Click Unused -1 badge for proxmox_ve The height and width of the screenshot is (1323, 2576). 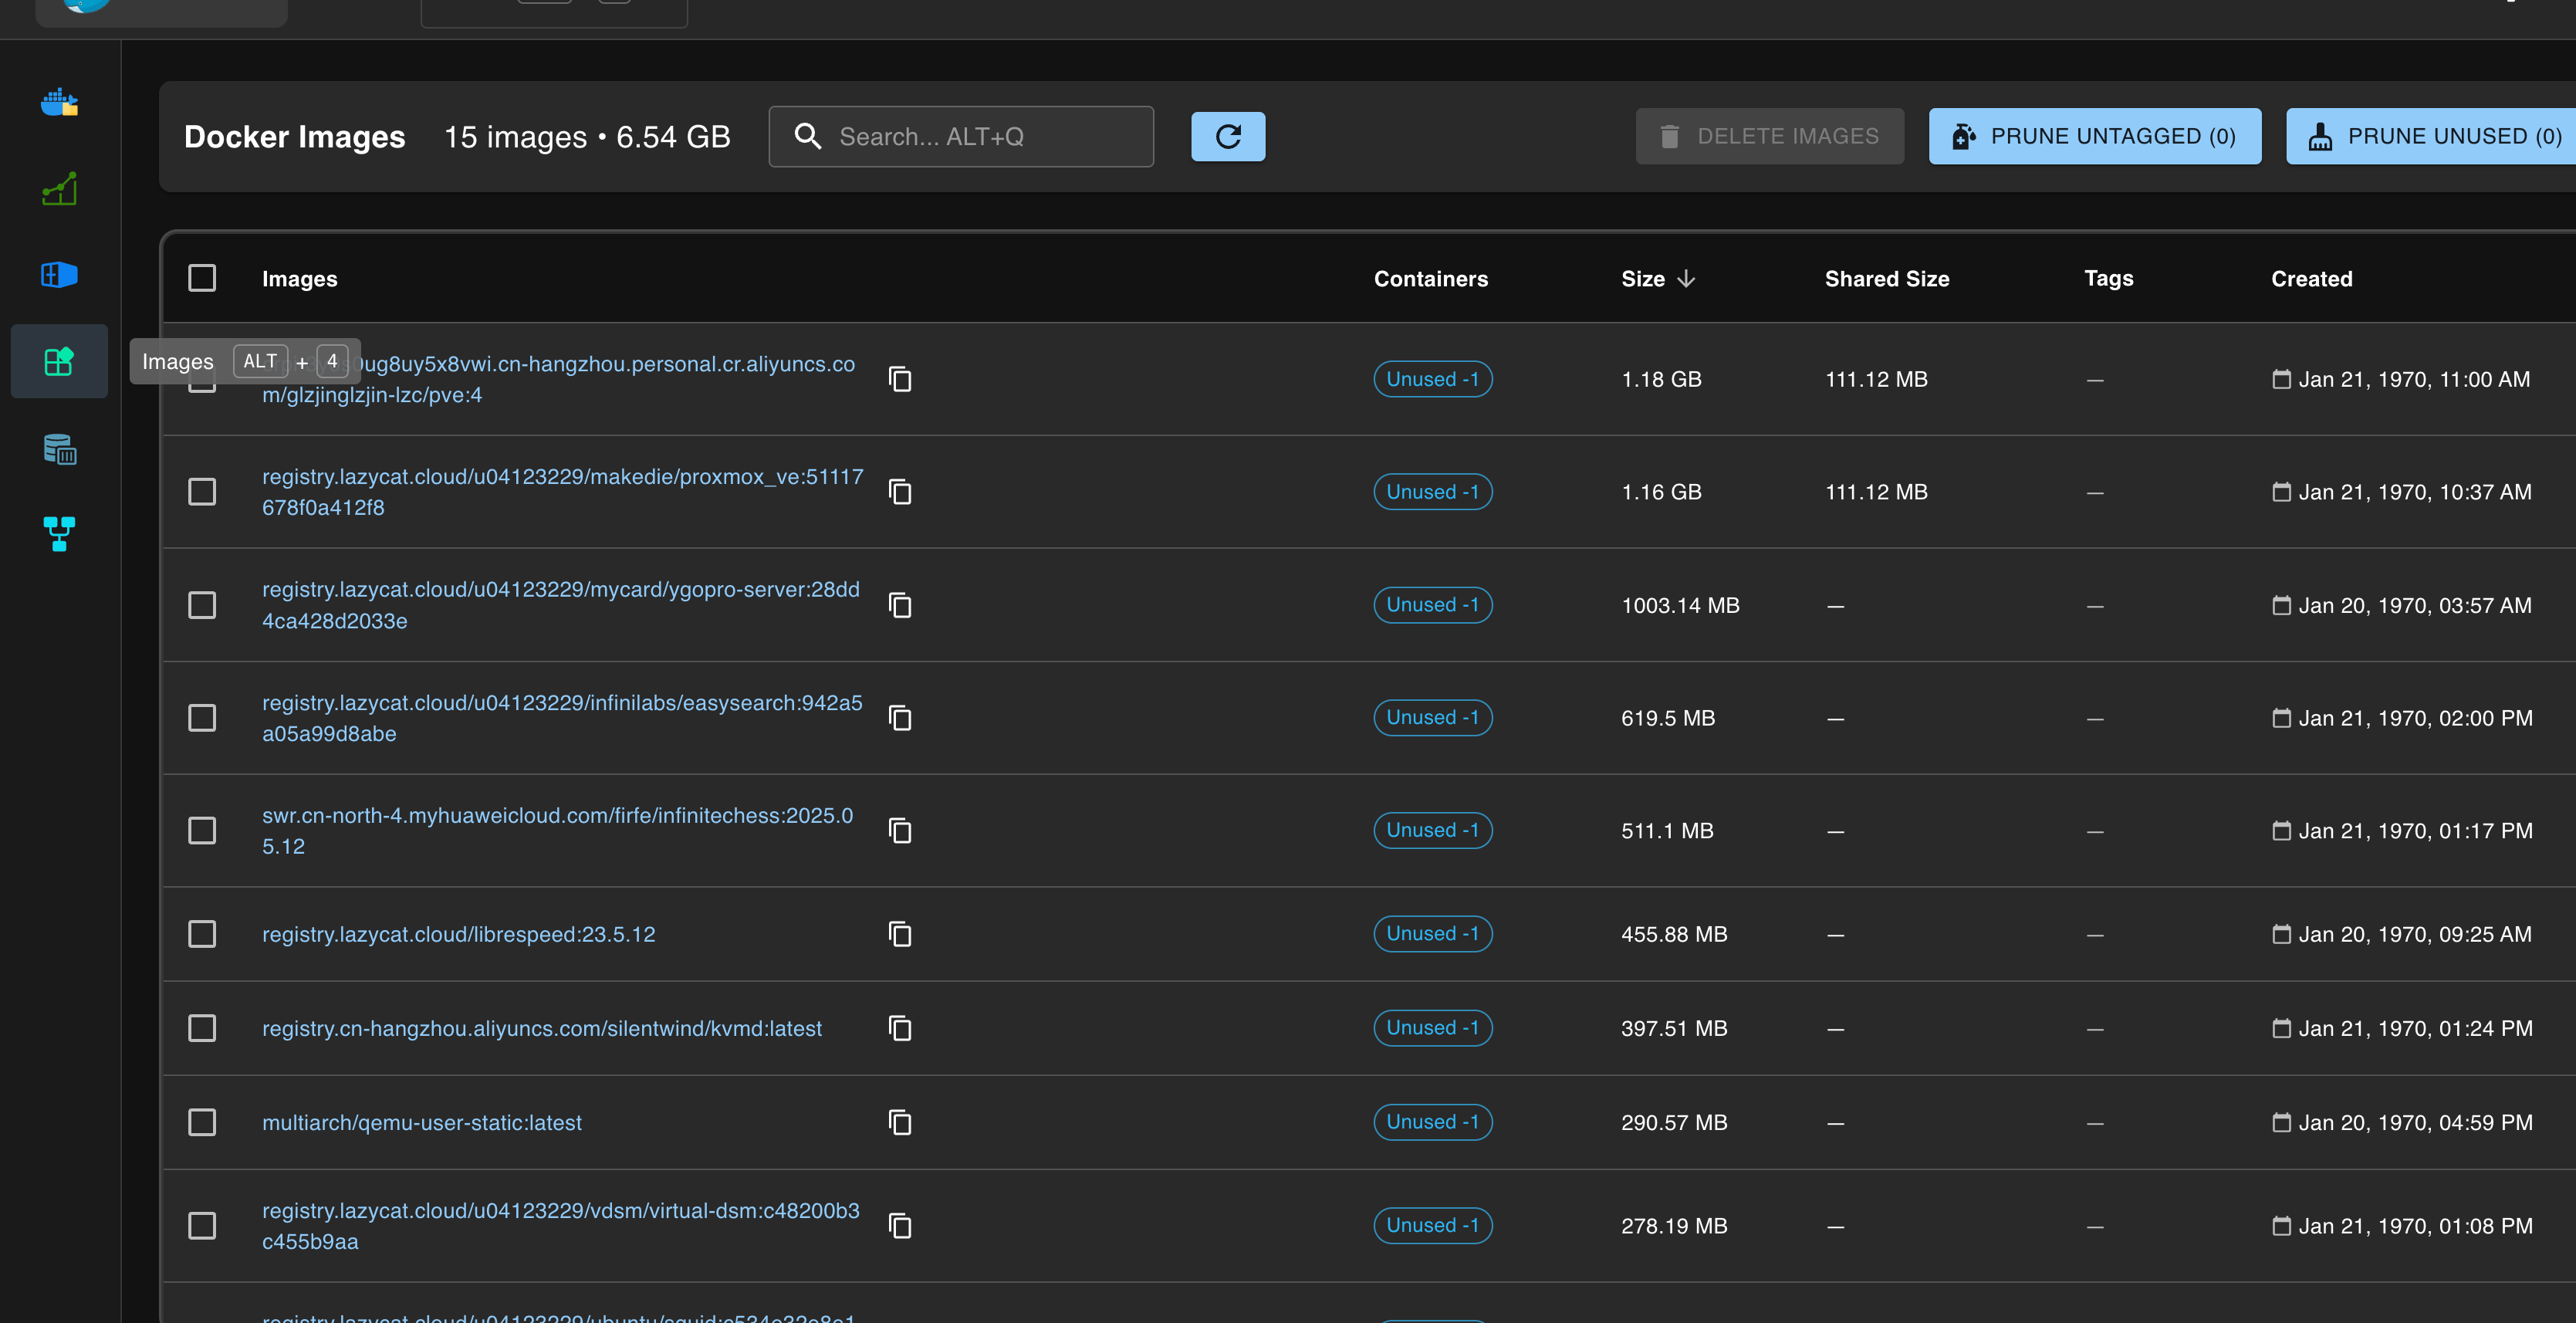(1433, 492)
